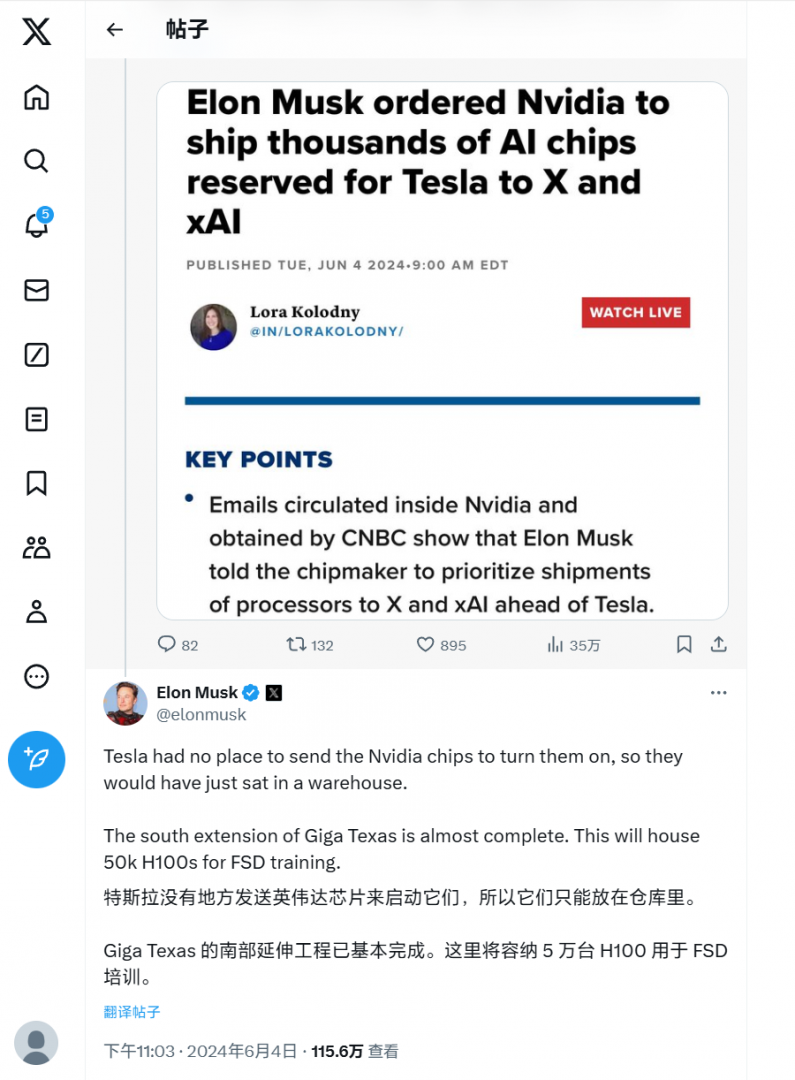Open the Search explore icon
Image resolution: width=795 pixels, height=1080 pixels.
click(x=37, y=161)
